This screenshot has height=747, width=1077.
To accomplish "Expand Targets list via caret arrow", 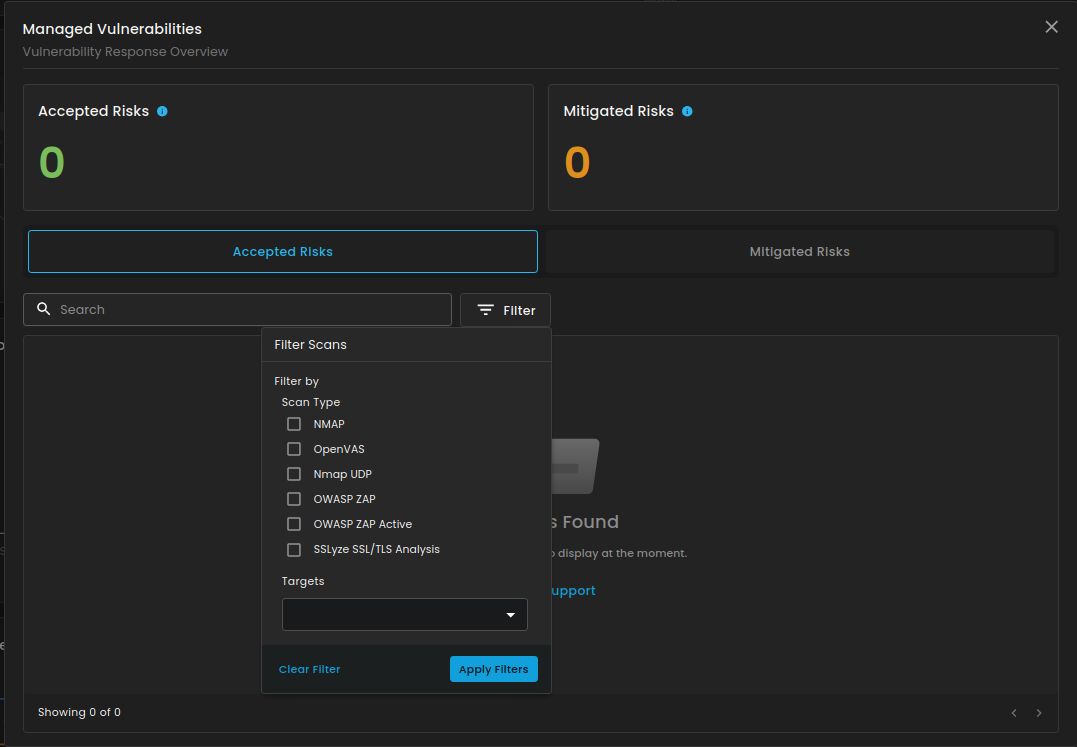I will coord(511,615).
